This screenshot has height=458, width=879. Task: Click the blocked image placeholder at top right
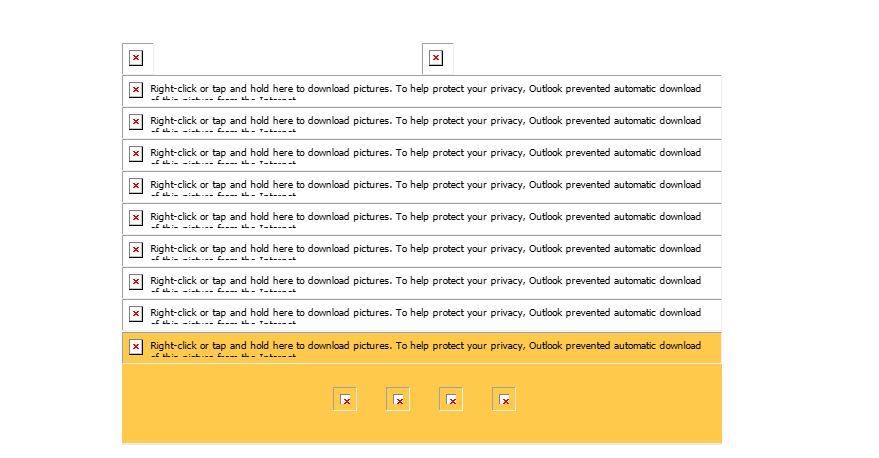(436, 58)
